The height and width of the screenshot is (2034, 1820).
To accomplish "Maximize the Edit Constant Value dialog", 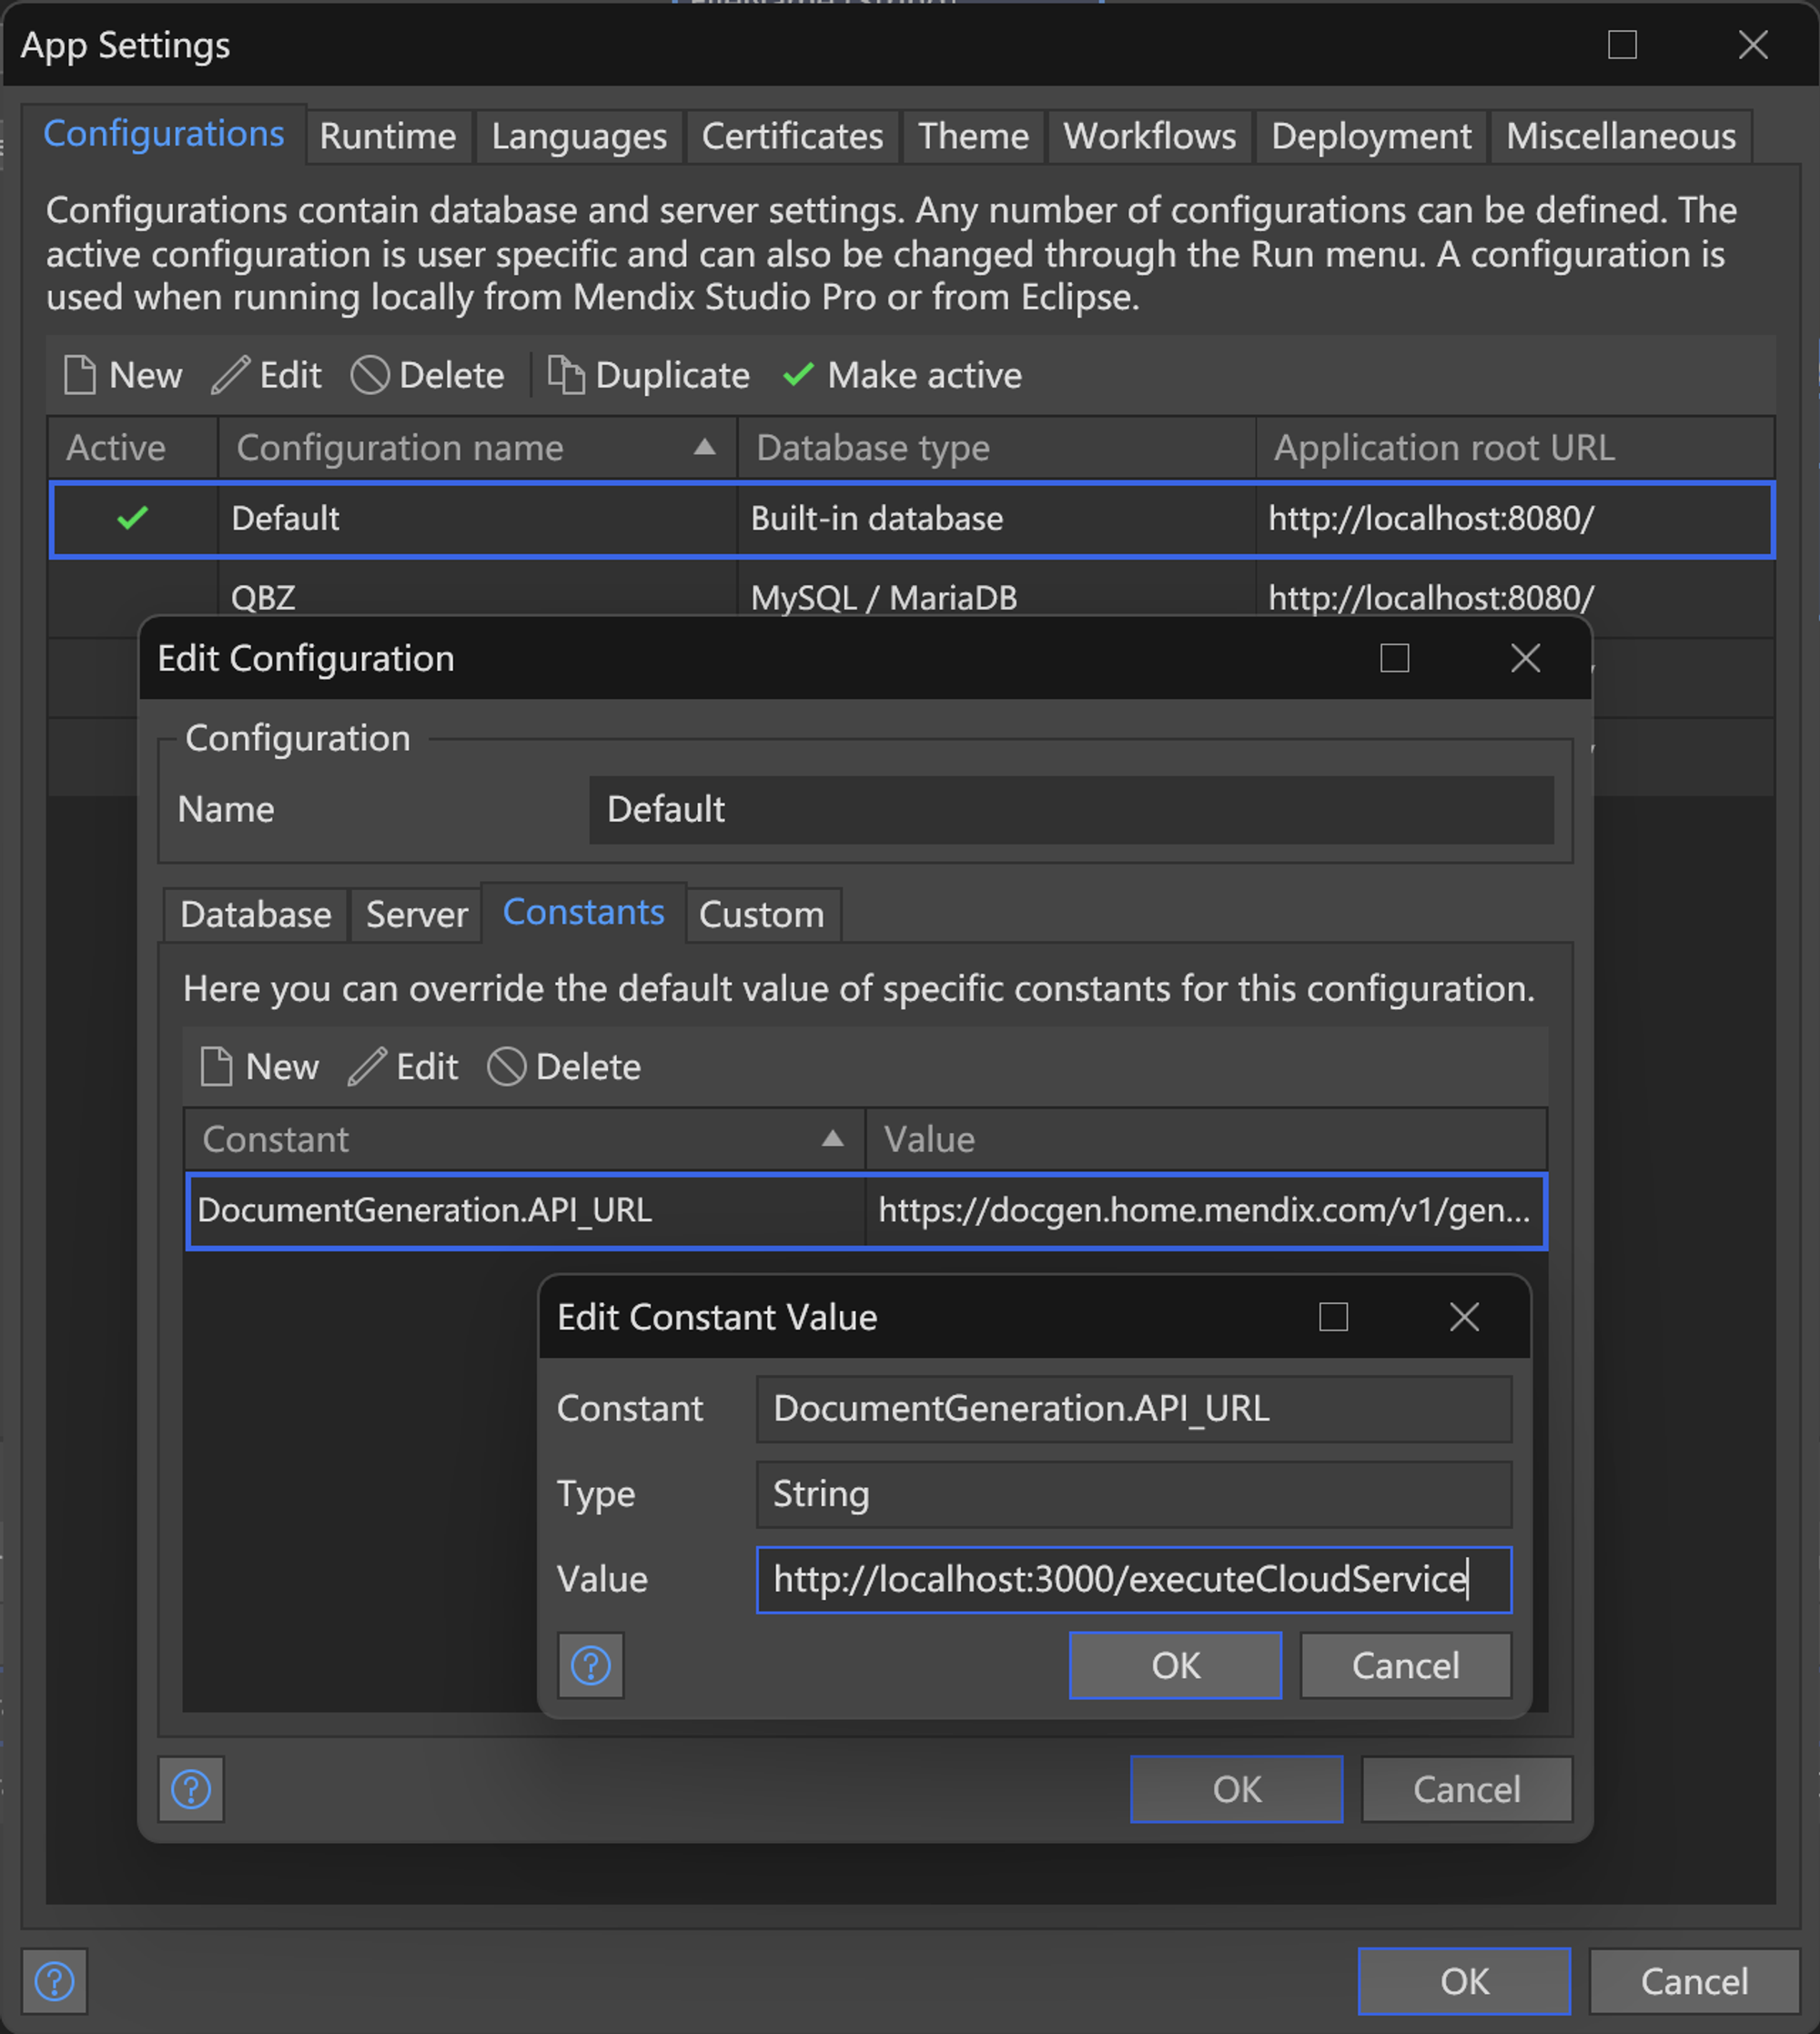I will tap(1333, 1317).
